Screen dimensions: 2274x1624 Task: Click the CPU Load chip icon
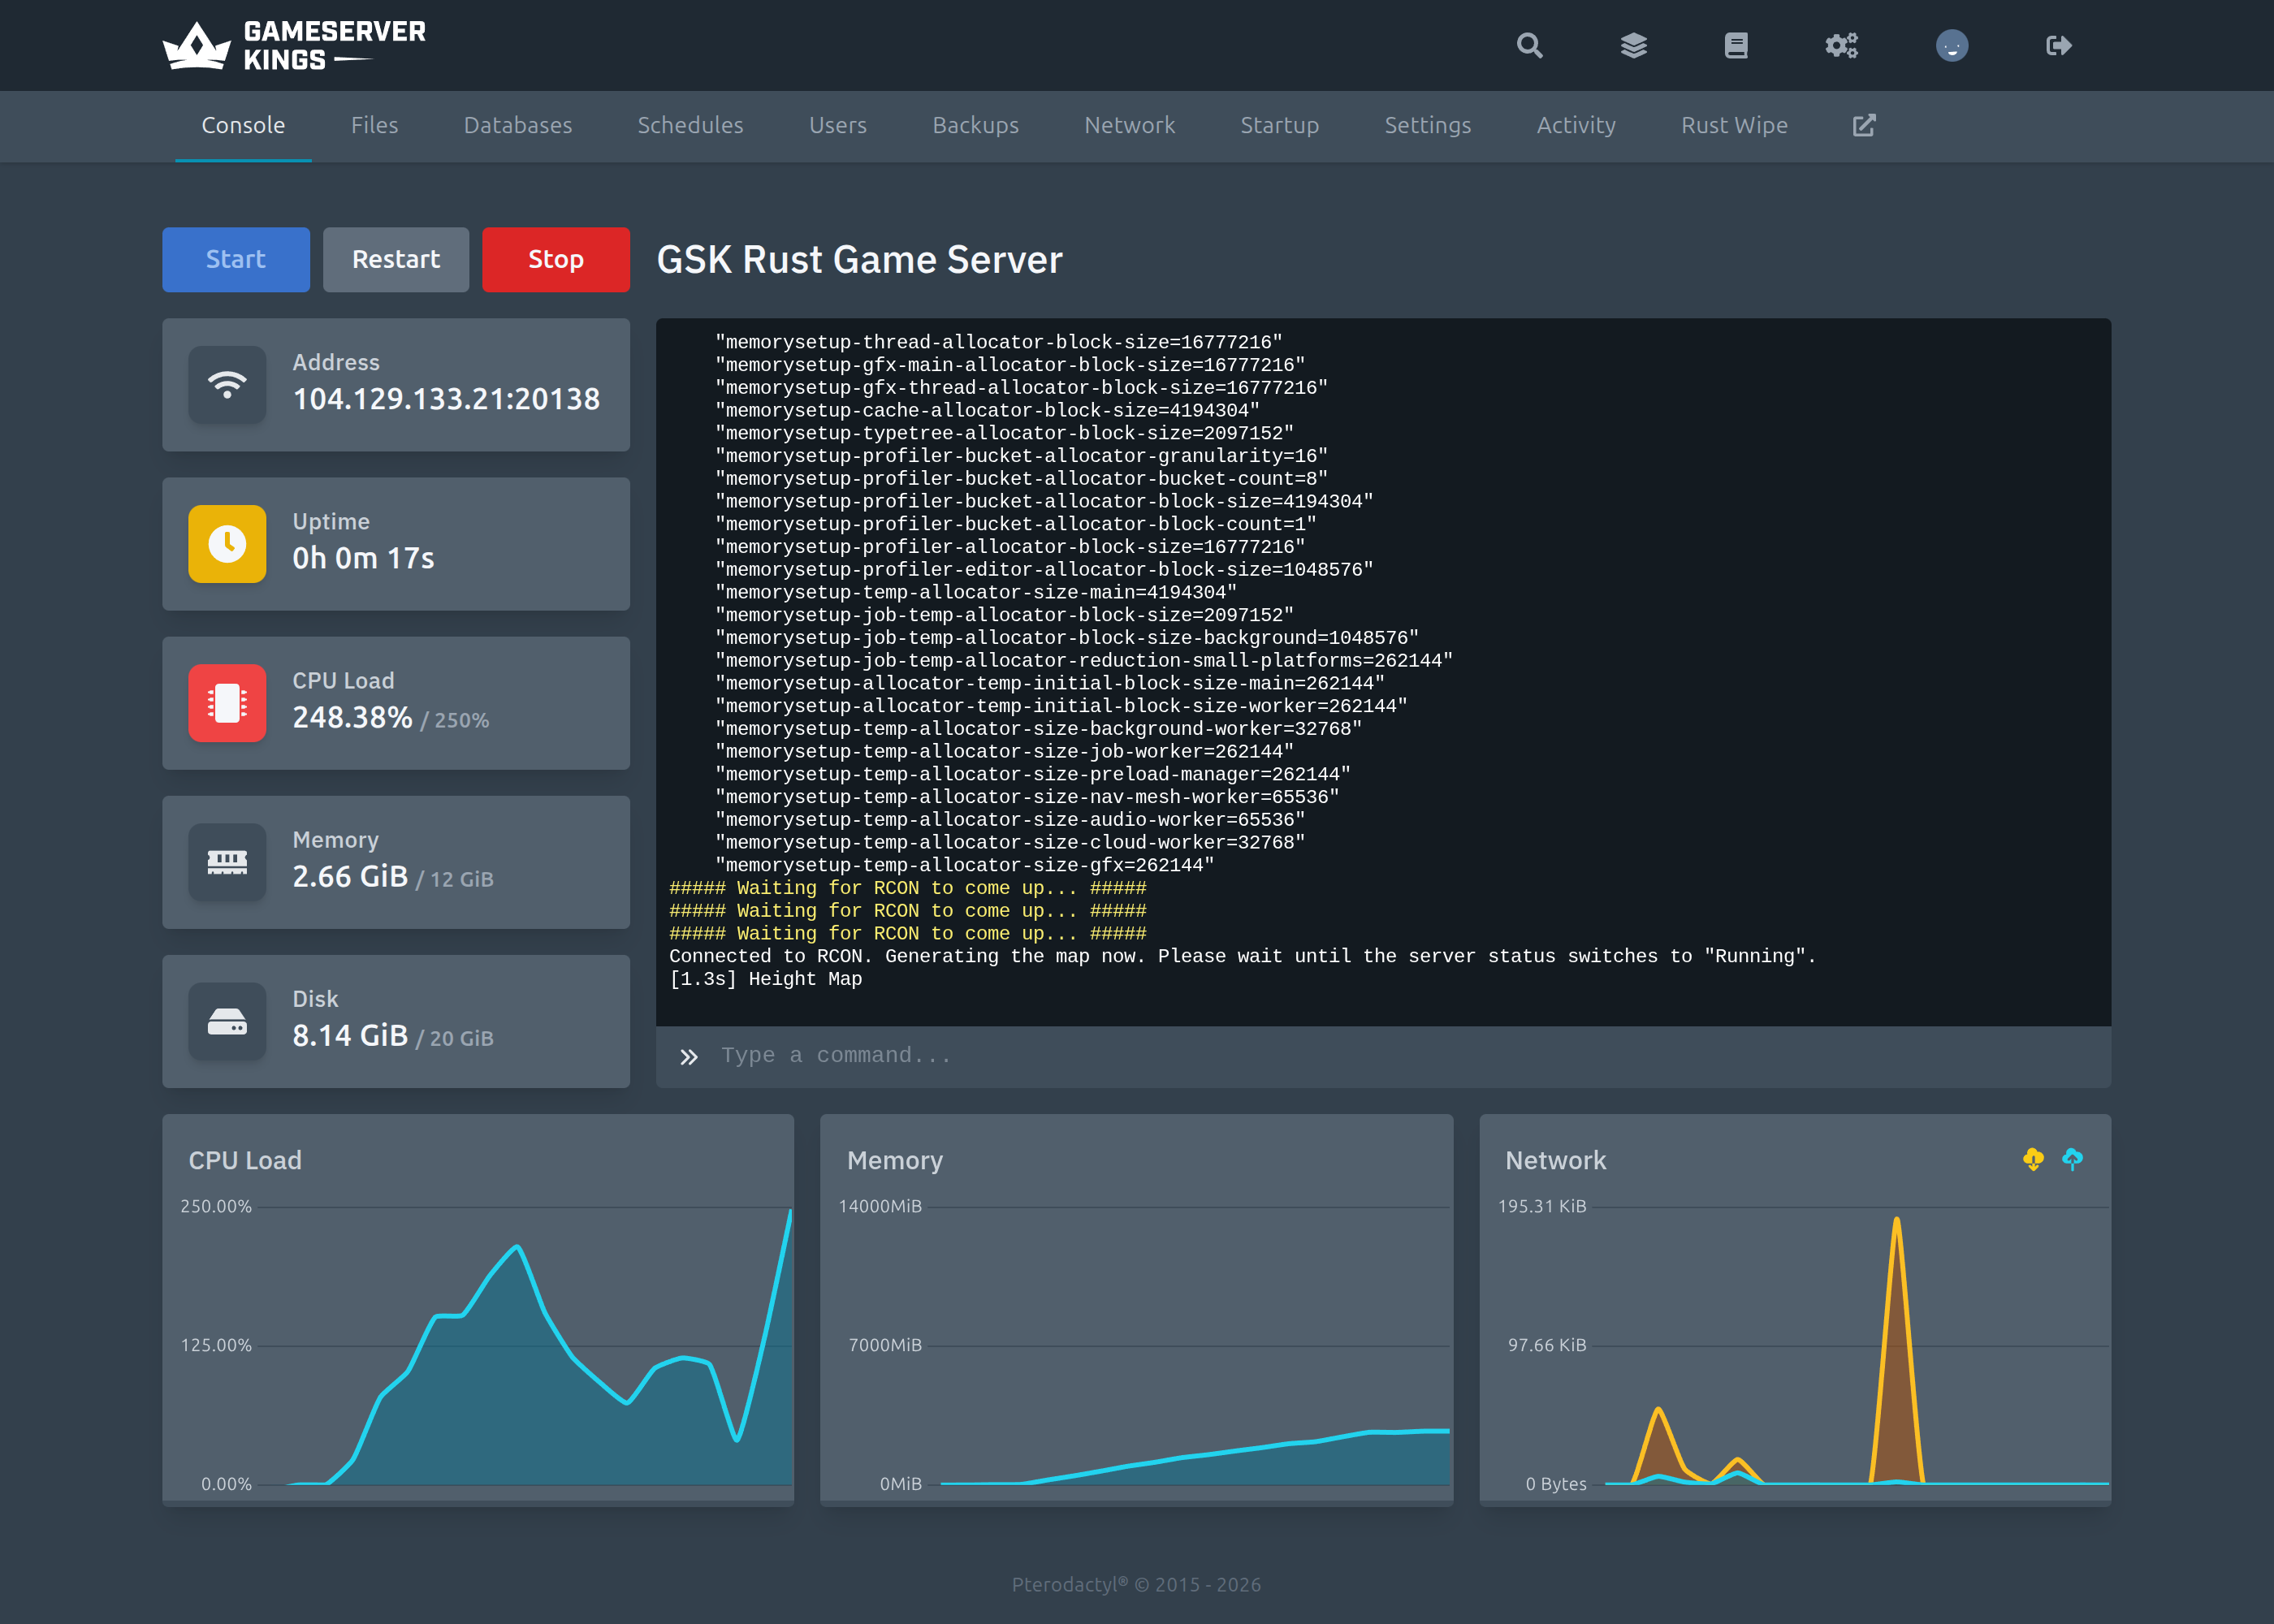226,703
